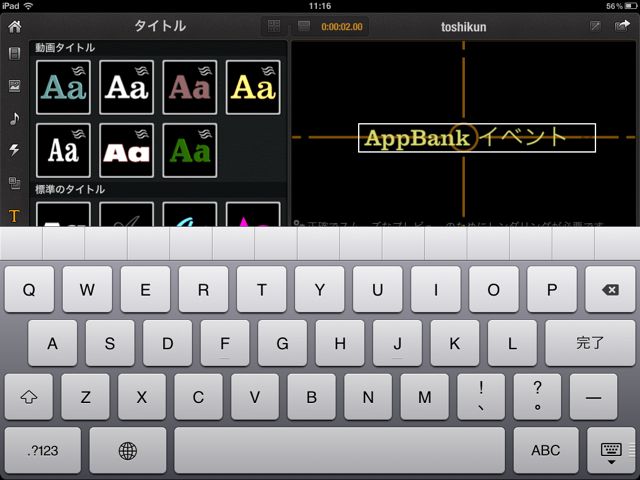Tap the G key
640x480 pixels.
point(282,343)
